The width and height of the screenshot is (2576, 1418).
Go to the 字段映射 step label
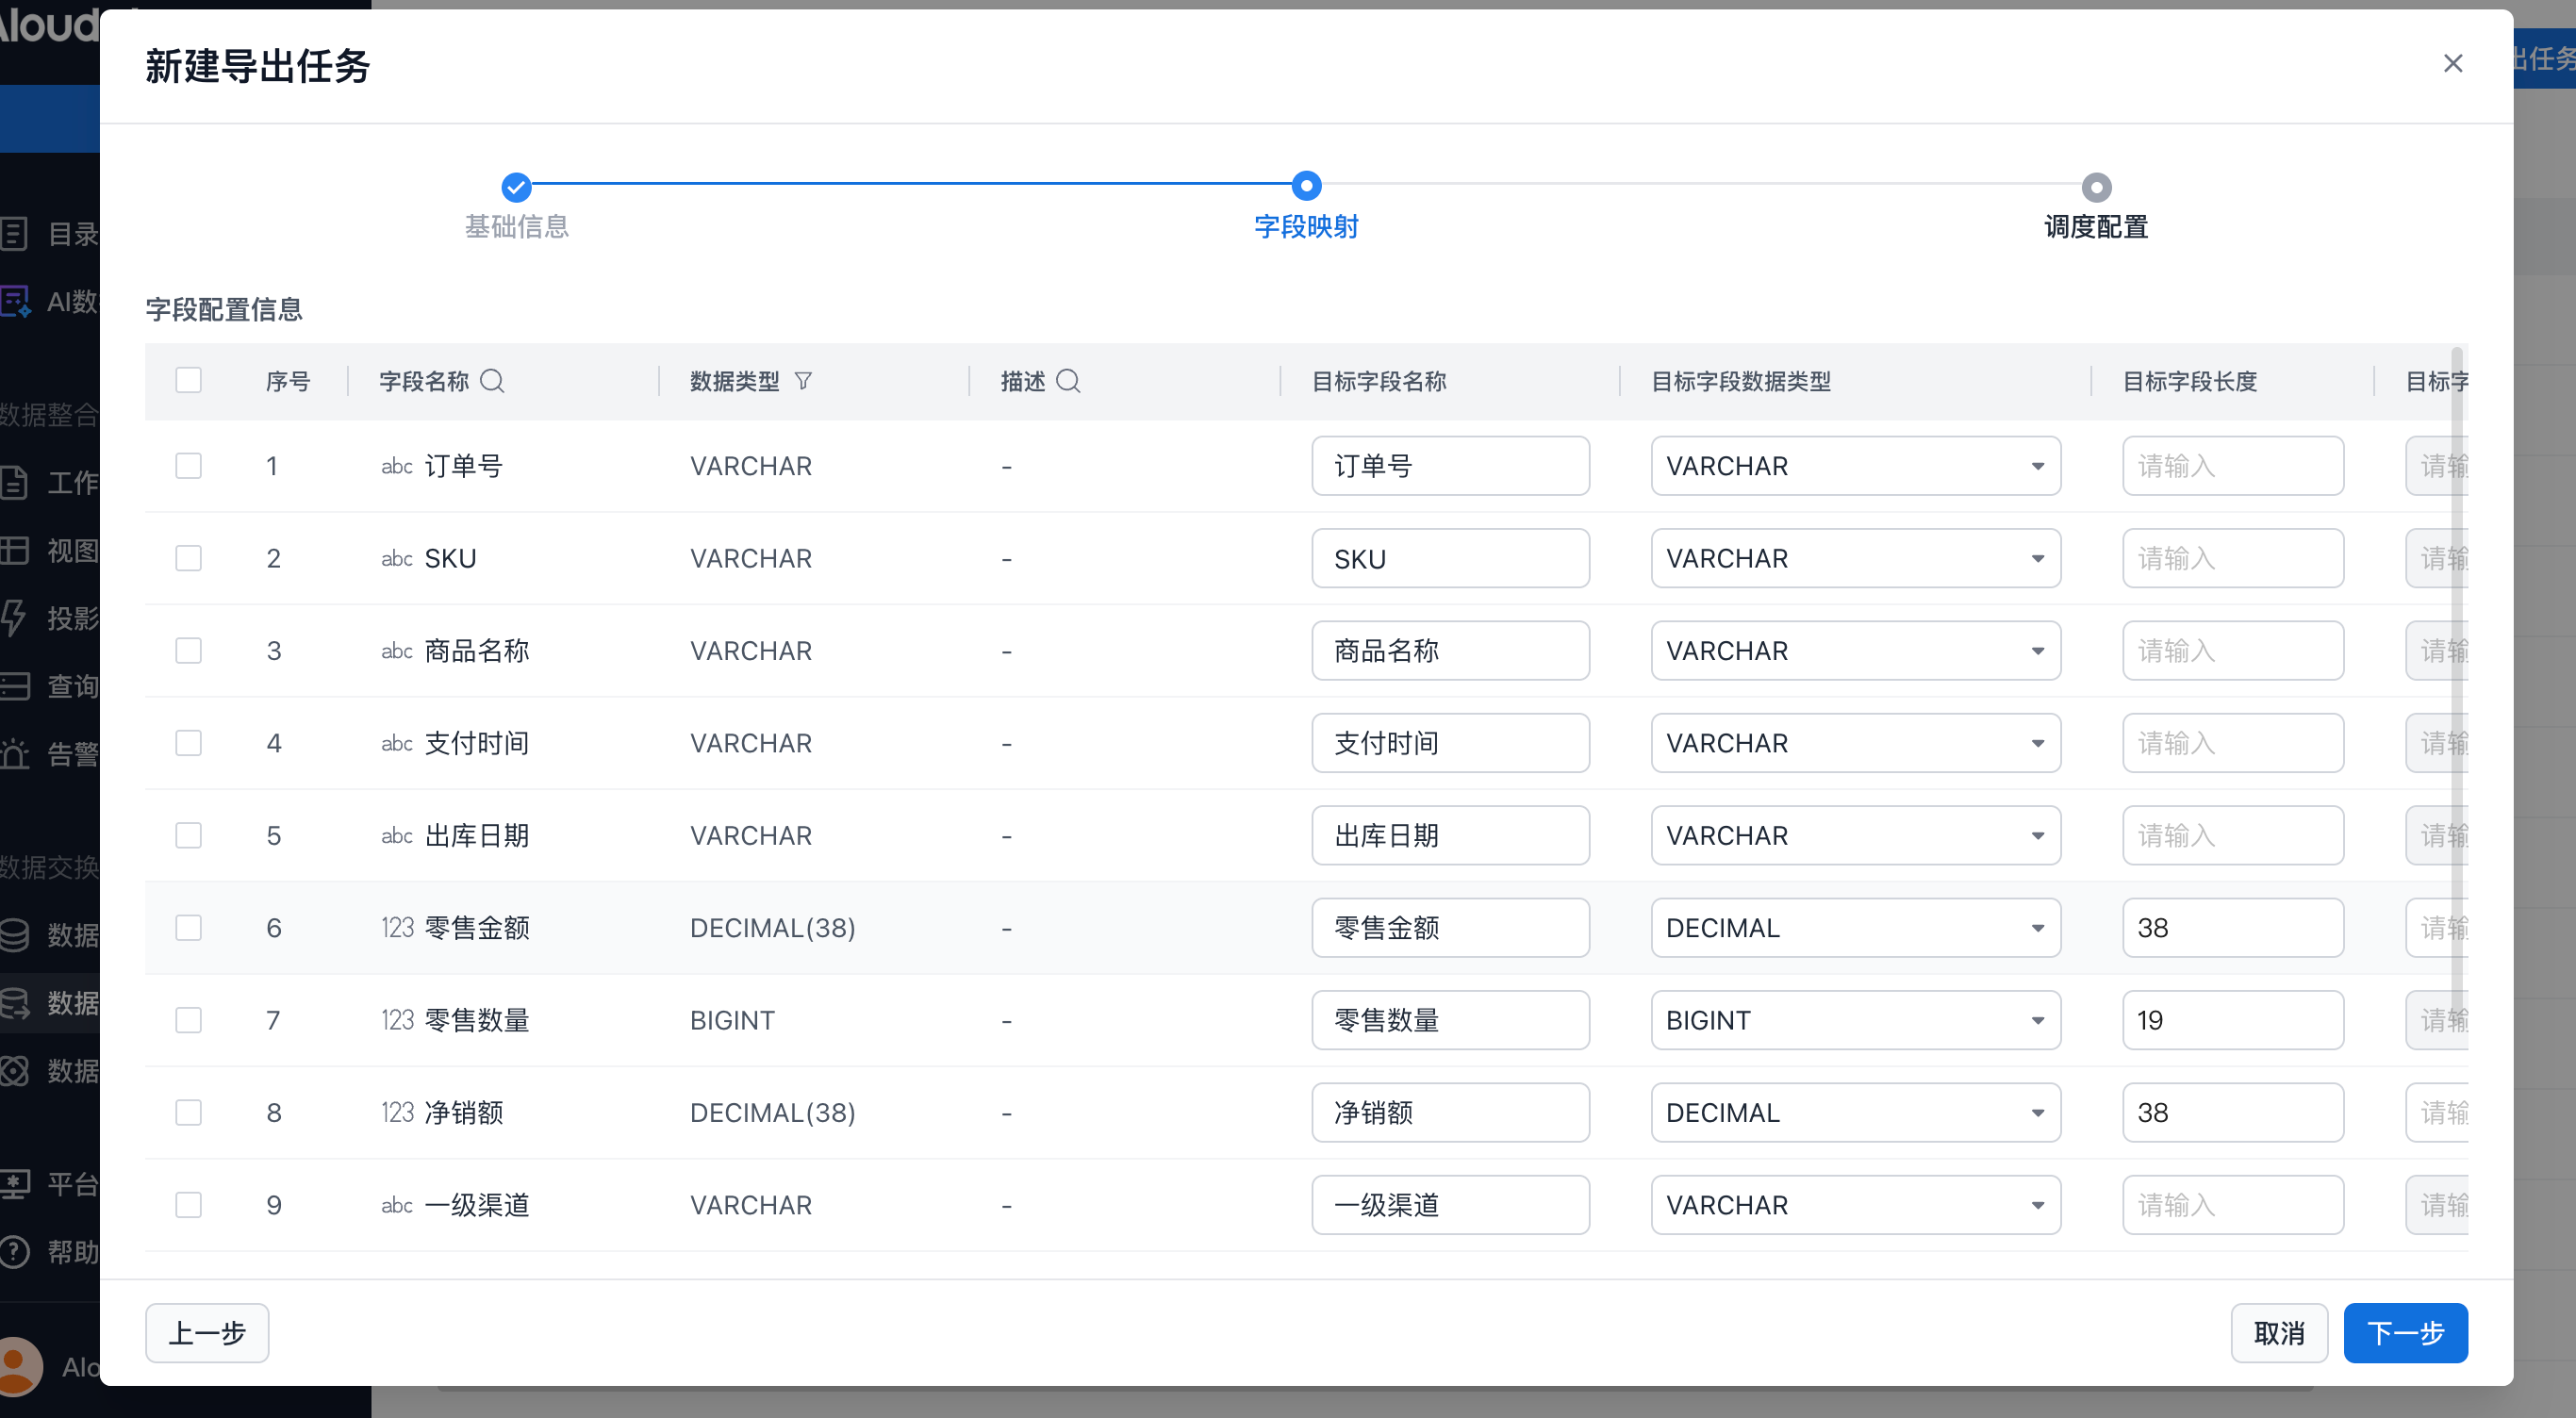(x=1306, y=227)
